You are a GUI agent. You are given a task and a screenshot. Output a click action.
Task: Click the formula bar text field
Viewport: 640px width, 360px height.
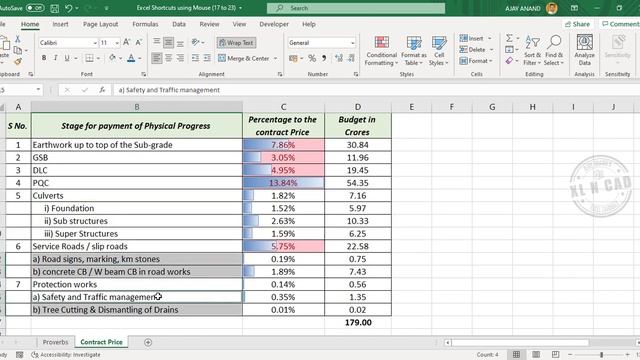[x=376, y=90]
